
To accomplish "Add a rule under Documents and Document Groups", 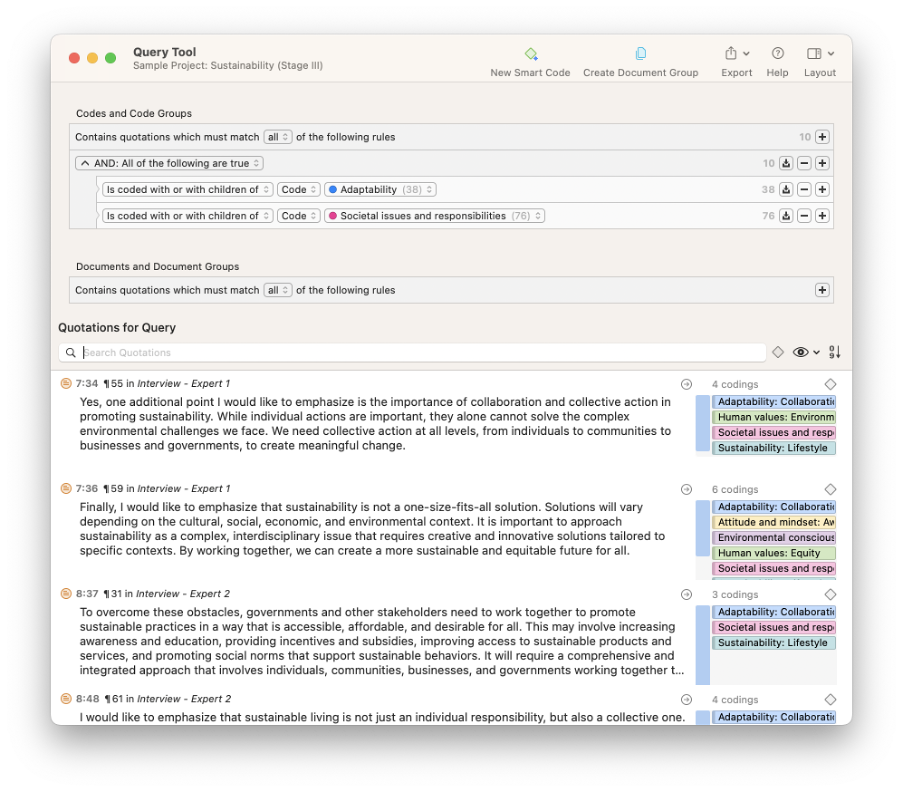I will (822, 291).
